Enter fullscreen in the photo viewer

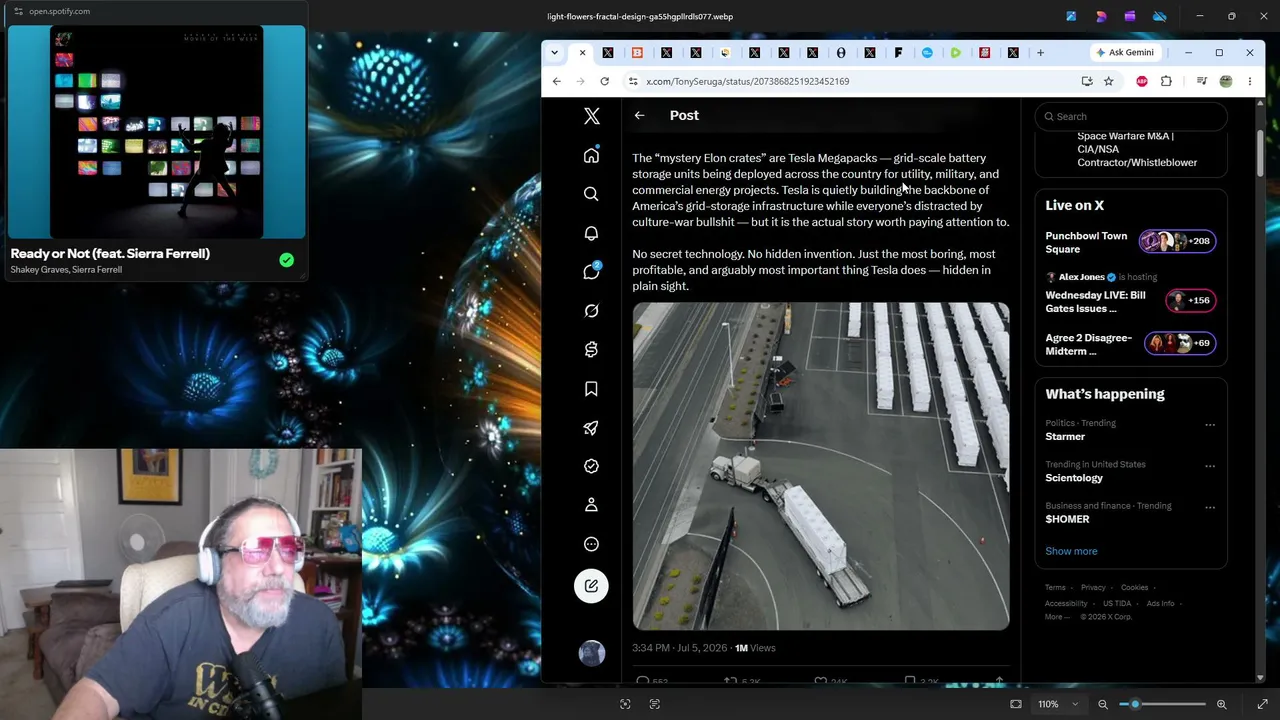pyautogui.click(x=1262, y=704)
